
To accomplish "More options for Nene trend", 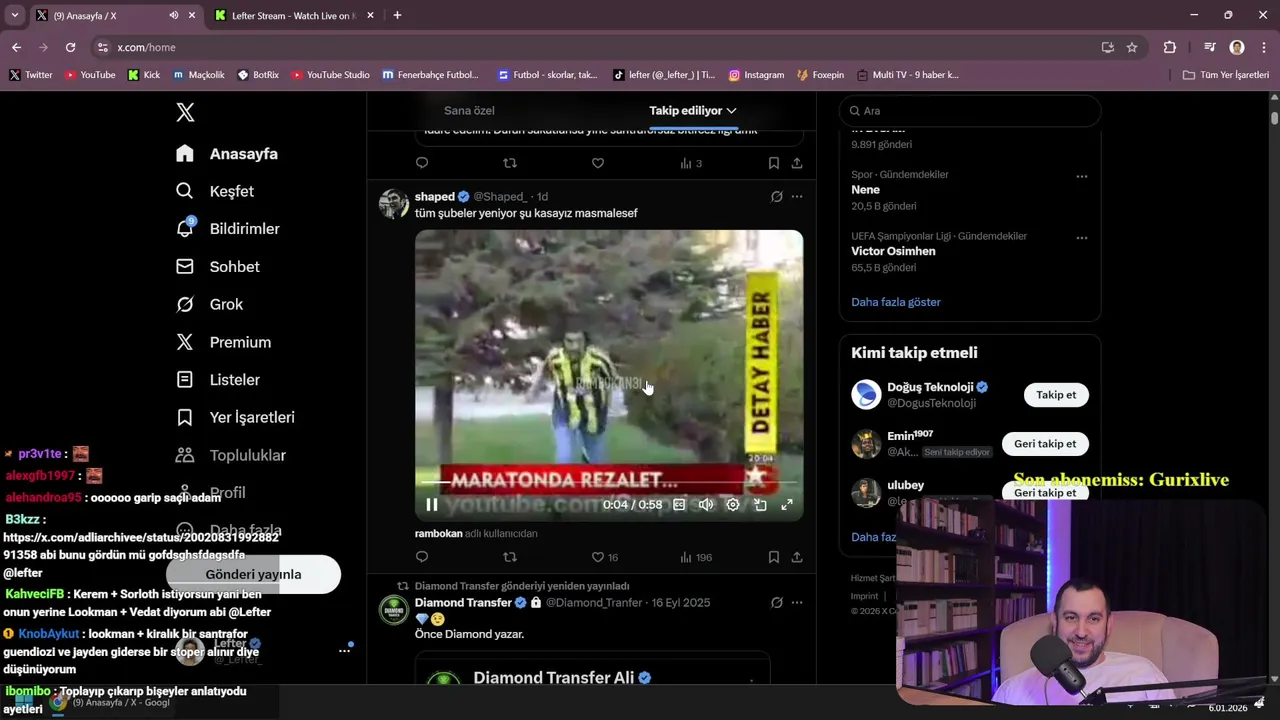I will click(x=1081, y=176).
